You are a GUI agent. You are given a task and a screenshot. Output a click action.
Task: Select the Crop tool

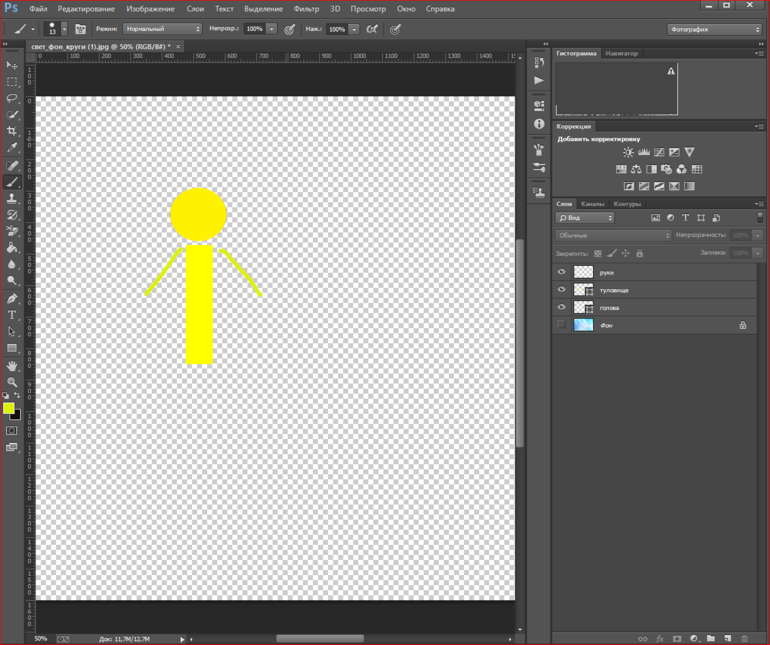(x=12, y=131)
